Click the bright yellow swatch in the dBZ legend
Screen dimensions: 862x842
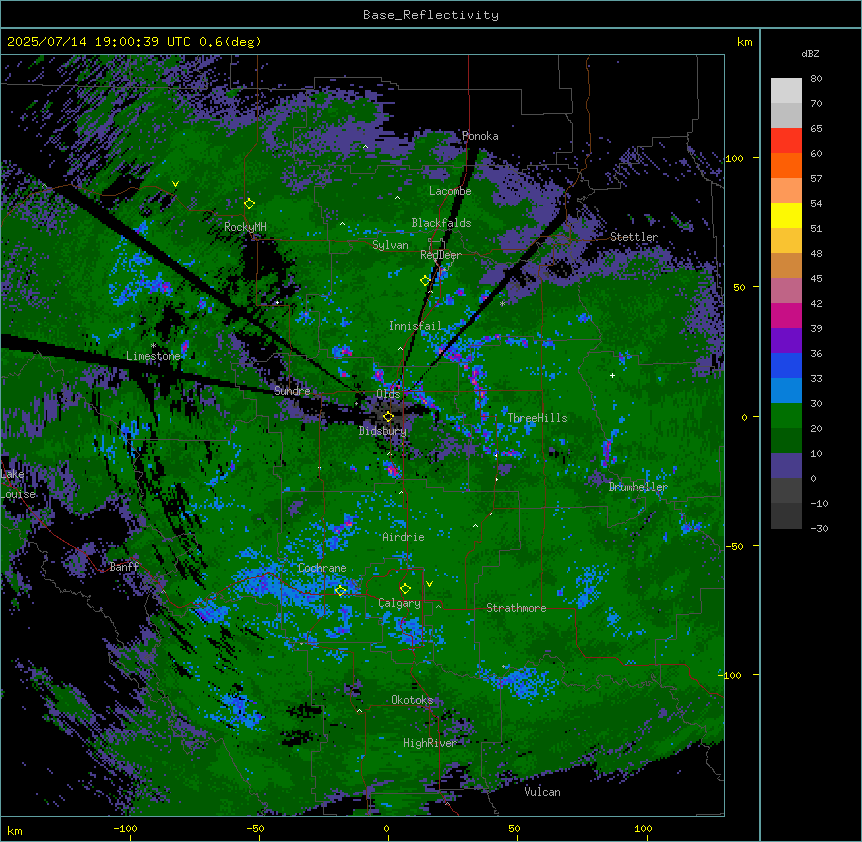click(x=786, y=215)
